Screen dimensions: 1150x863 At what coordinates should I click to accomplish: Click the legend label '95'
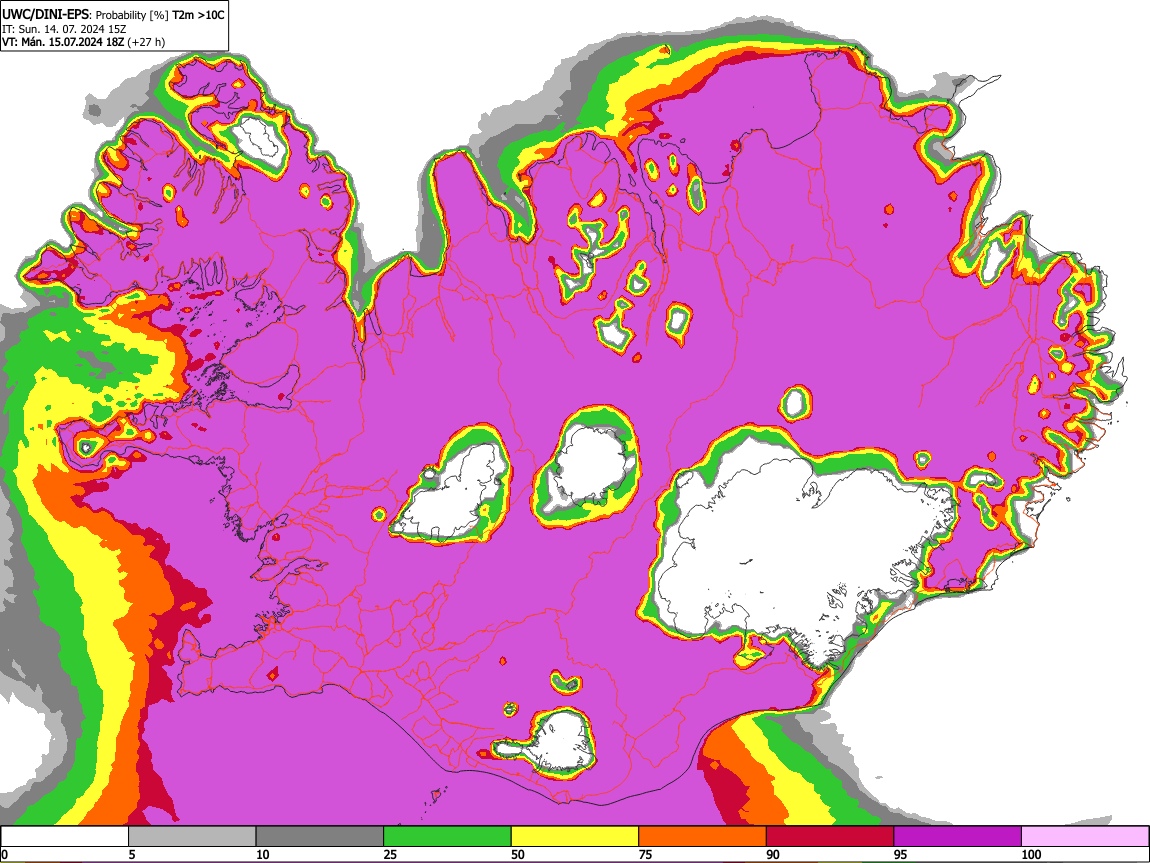pos(901,854)
